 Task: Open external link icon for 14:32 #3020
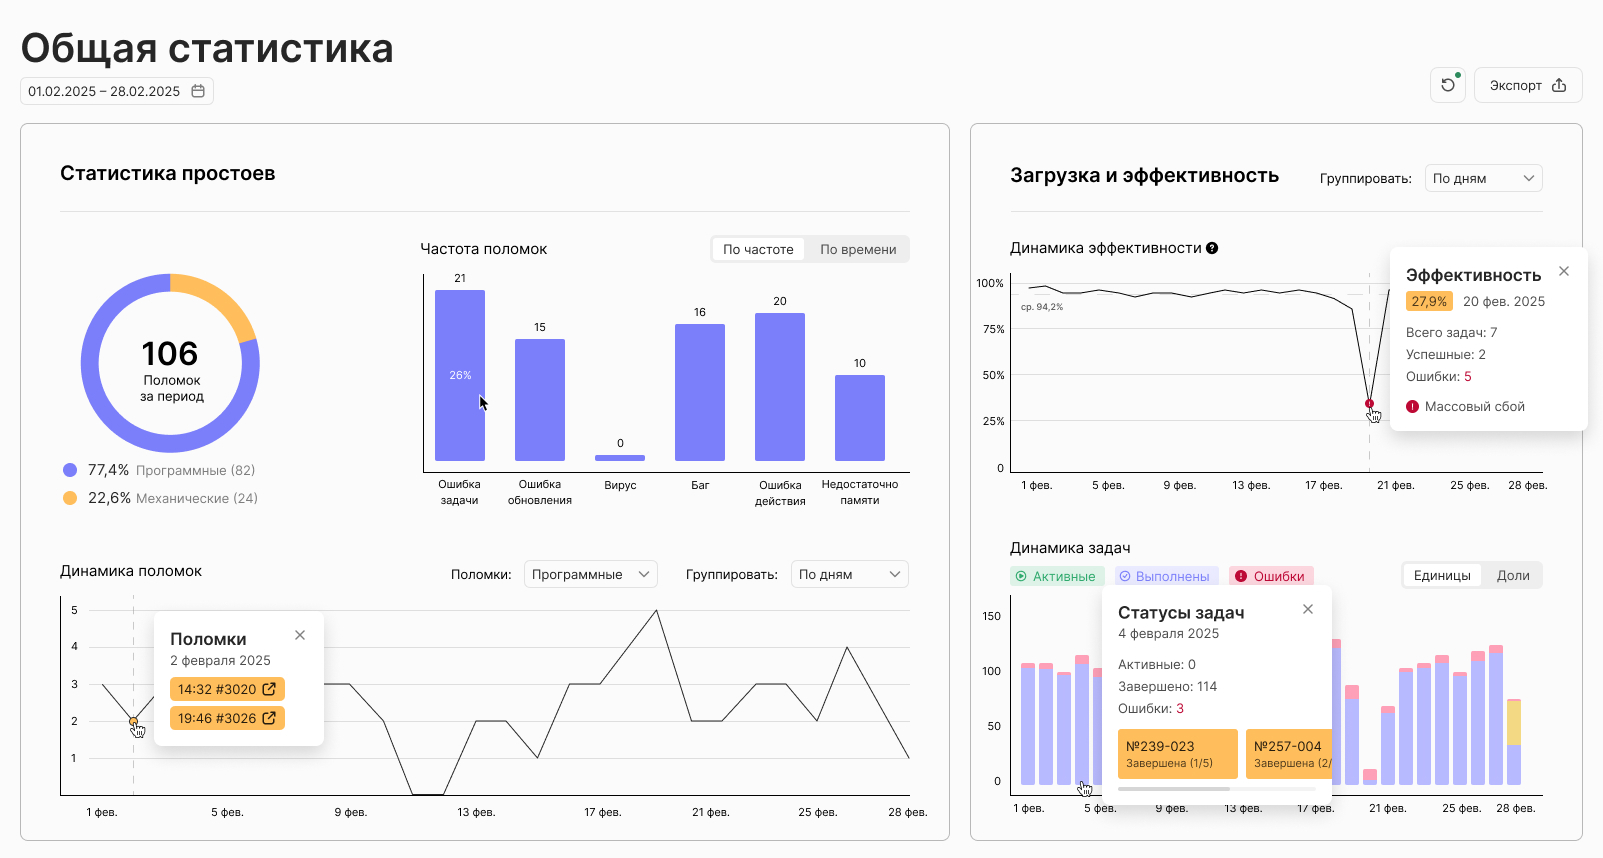(x=269, y=689)
